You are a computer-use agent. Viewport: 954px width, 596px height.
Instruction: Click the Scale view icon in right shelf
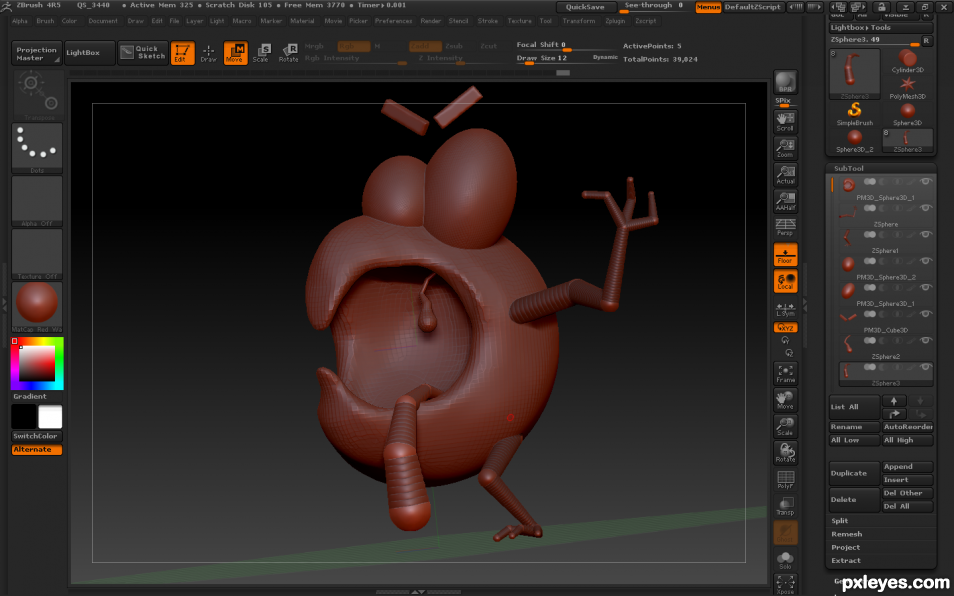click(x=785, y=426)
